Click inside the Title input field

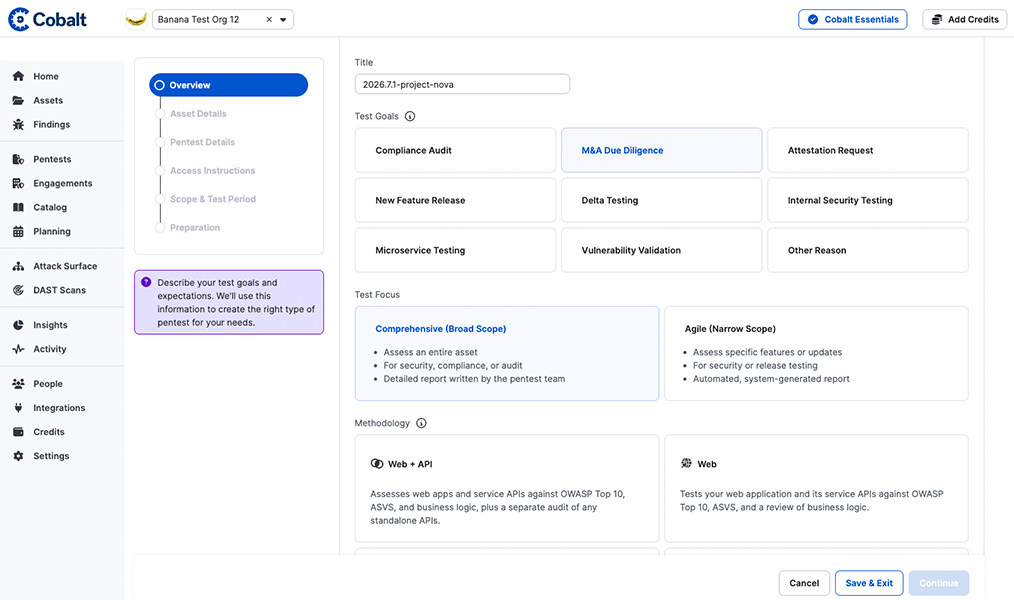coord(462,84)
